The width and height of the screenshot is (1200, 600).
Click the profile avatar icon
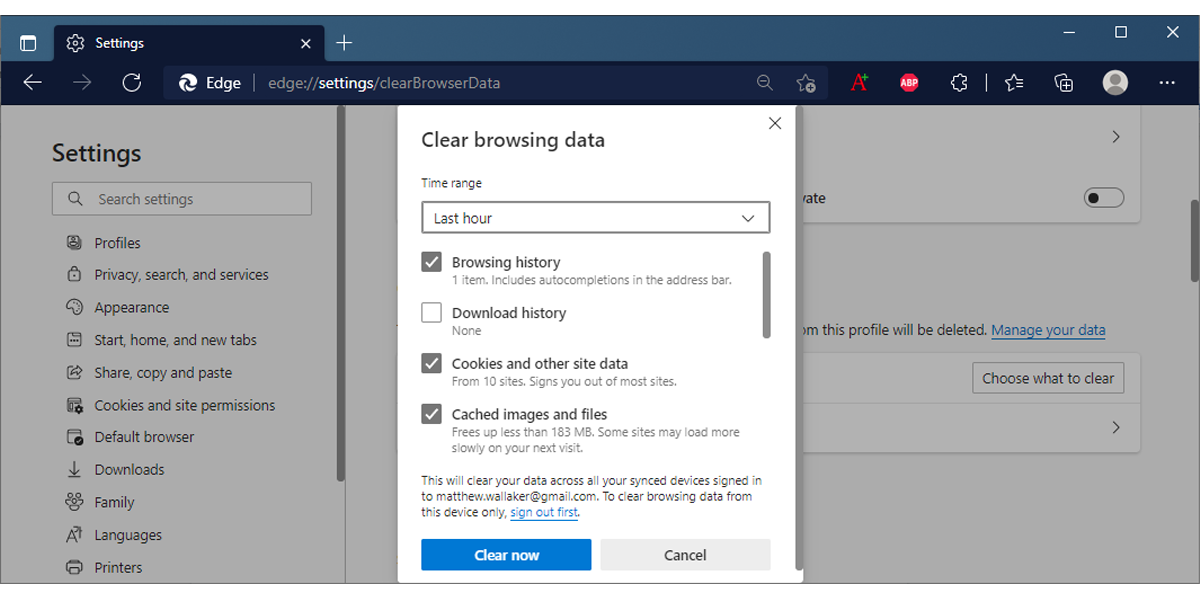tap(1114, 83)
